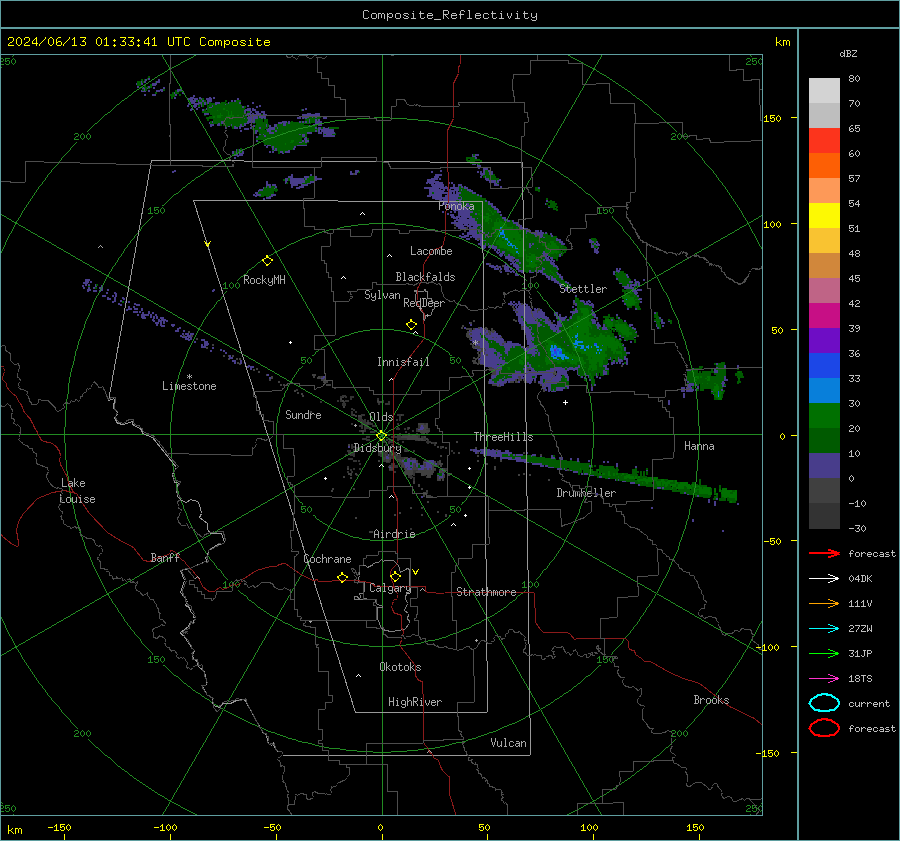The height and width of the screenshot is (841, 900).
Task: Click the km label at bottom left
Action: tap(14, 830)
